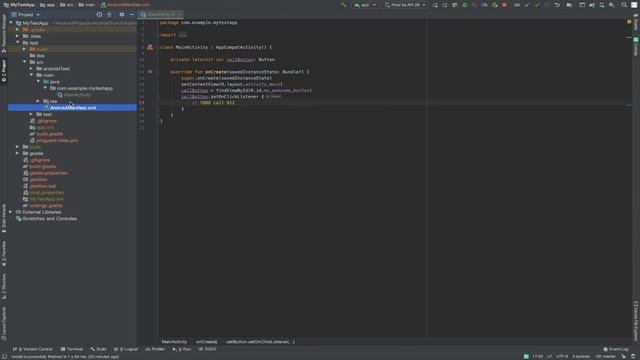Expand the .idea folder node
The width and height of the screenshot is (640, 360).
point(18,36)
